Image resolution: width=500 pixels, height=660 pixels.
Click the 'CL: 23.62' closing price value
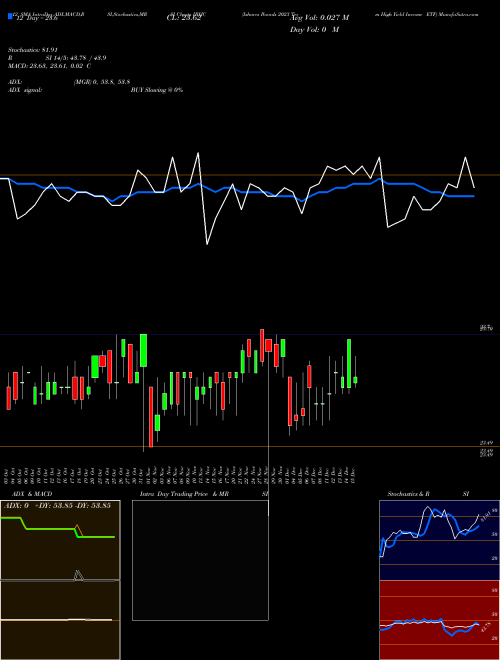(184, 18)
